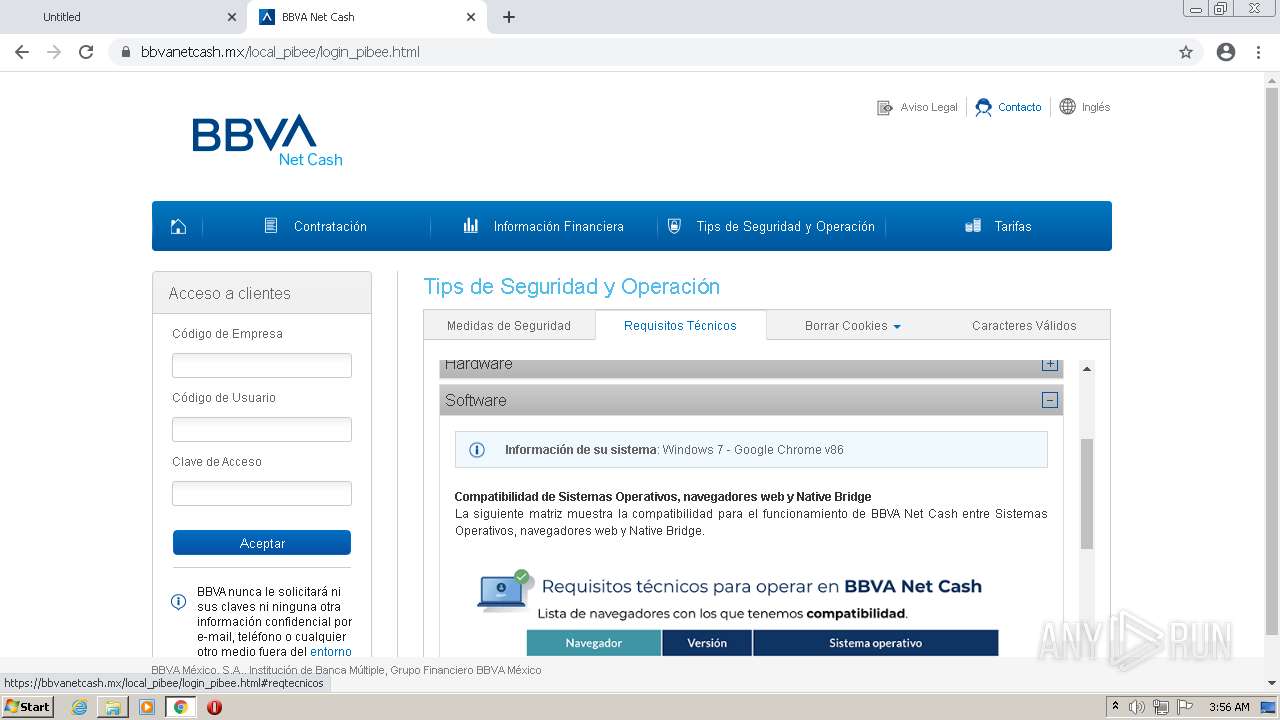Bookmark this page with star icon

[1186, 52]
